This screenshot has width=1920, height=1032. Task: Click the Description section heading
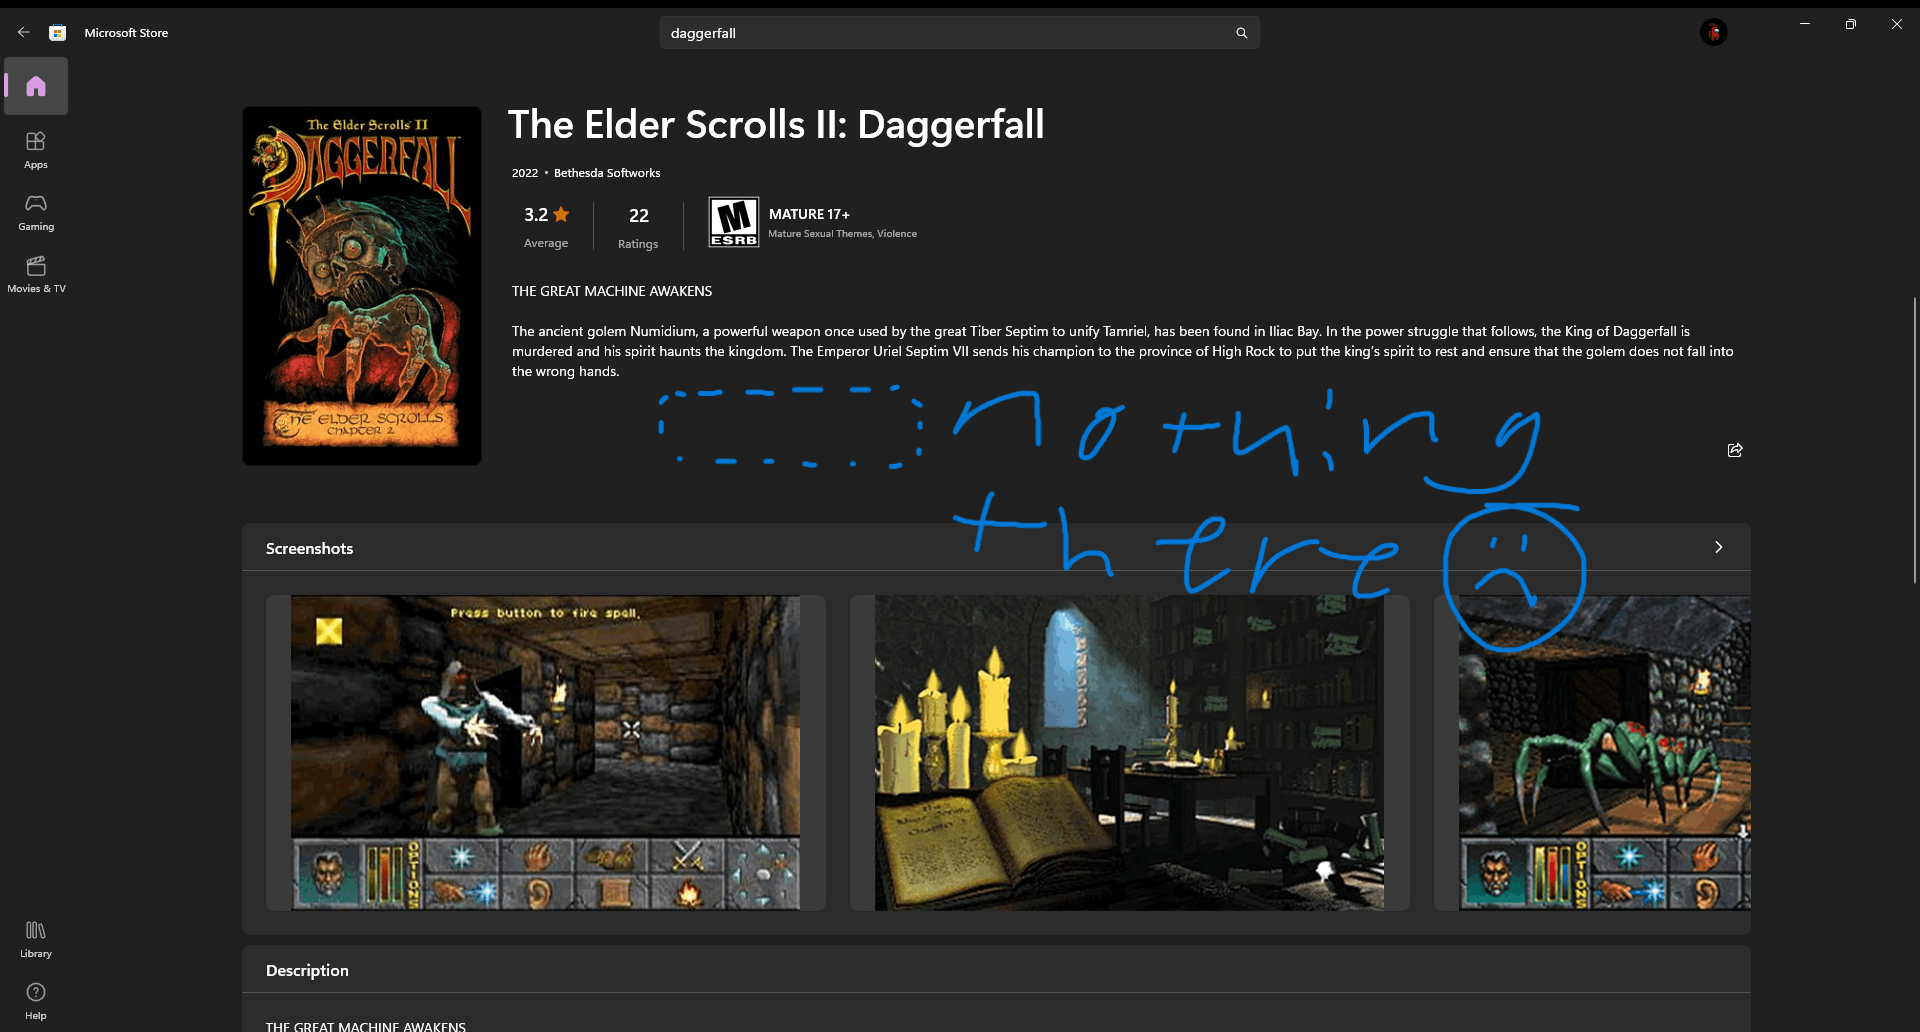[307, 970]
